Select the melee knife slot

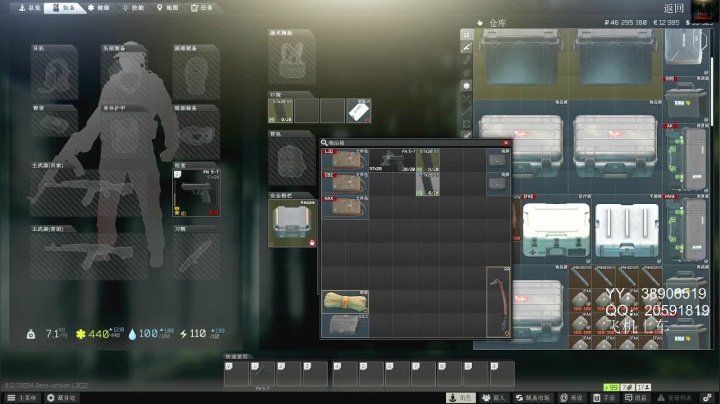[x=196, y=252]
